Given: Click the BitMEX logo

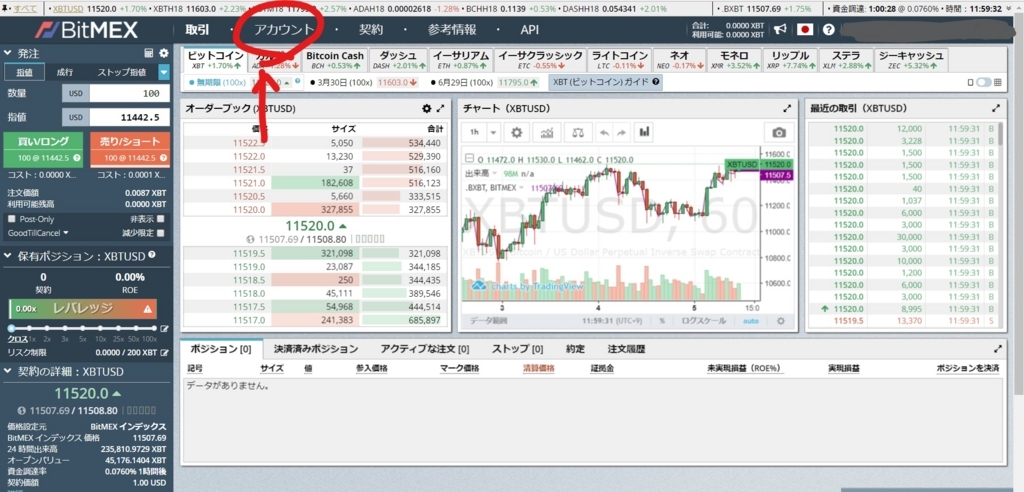Looking at the screenshot, I should pyautogui.click(x=86, y=29).
